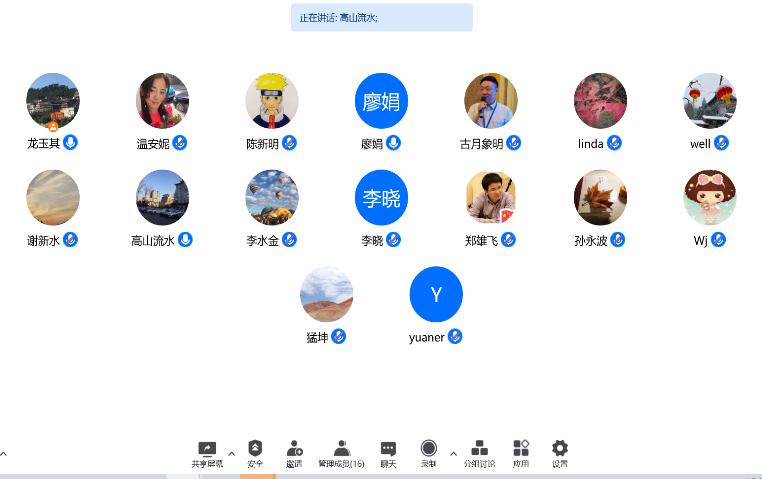Open Settings (设置) gear icon
762x479 pixels.
coord(560,454)
